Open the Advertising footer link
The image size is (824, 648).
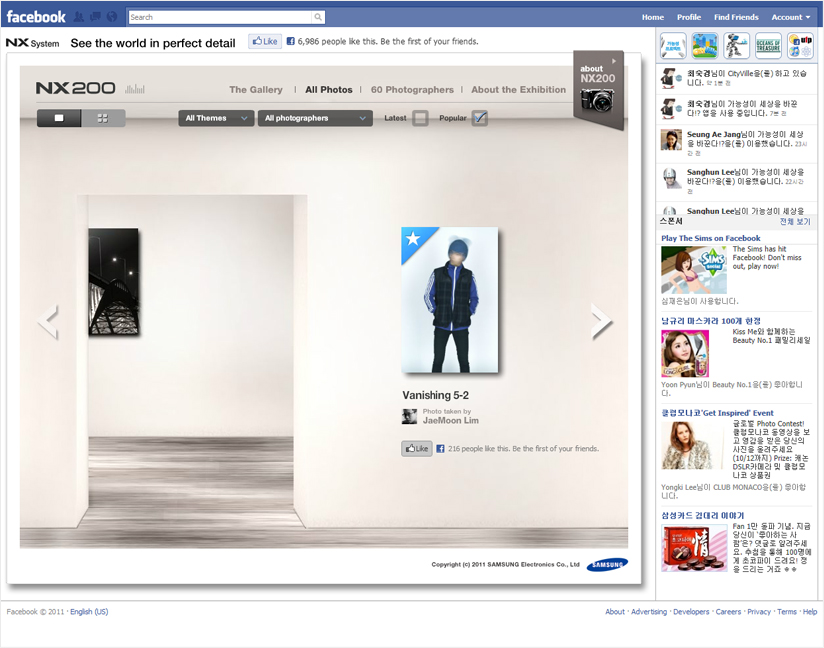(x=649, y=612)
